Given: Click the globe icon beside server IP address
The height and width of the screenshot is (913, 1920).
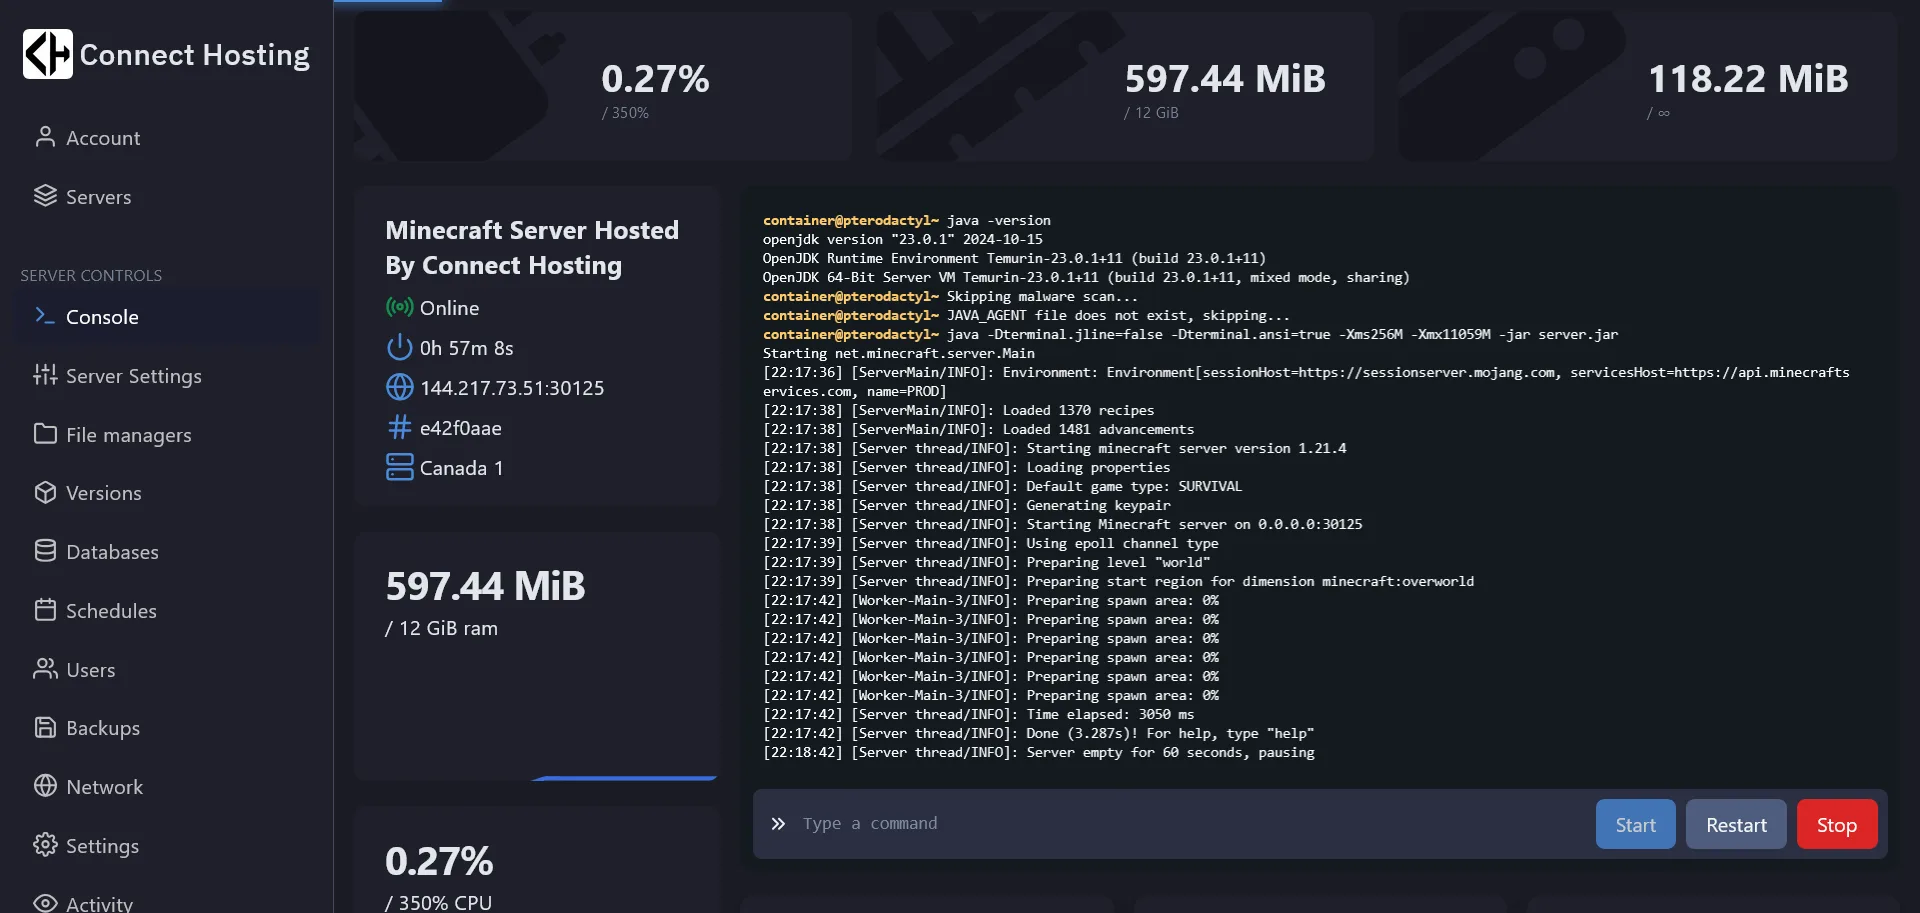Looking at the screenshot, I should pos(399,387).
